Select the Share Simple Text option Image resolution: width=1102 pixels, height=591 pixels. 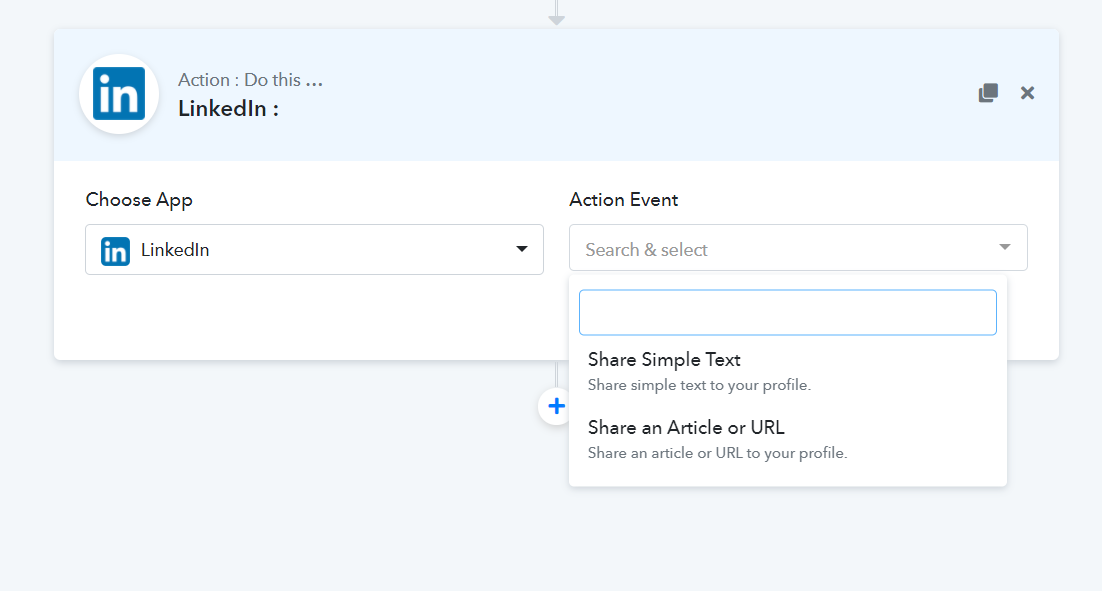coord(788,372)
